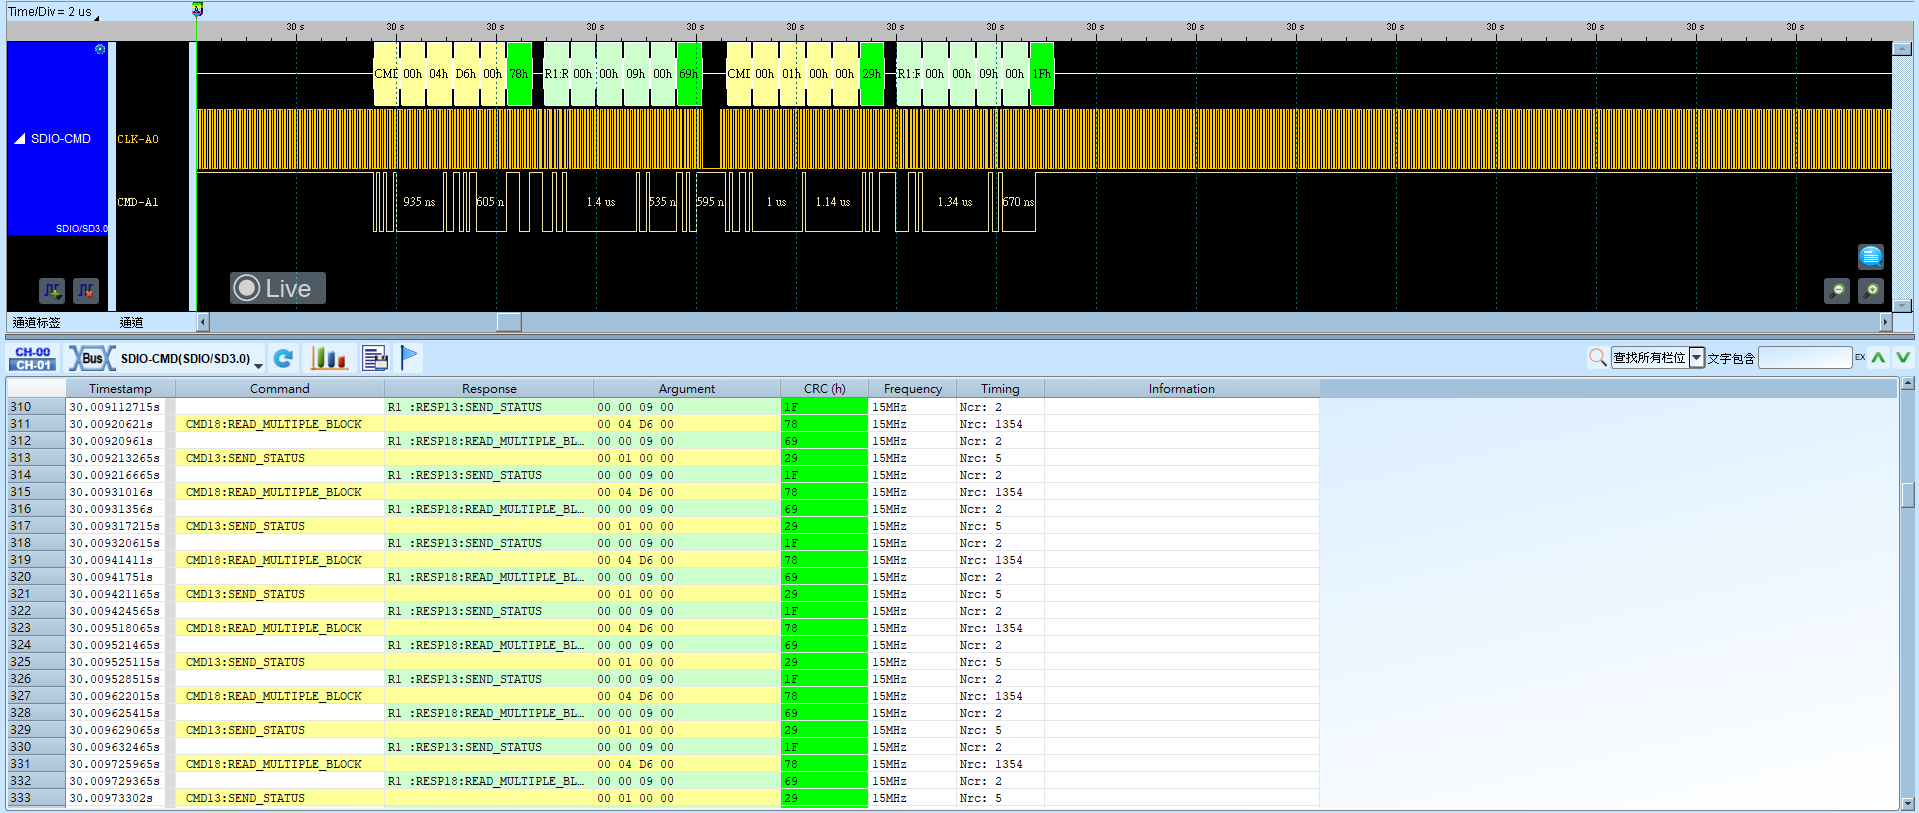This screenshot has width=1919, height=813.
Task: Click the waveform scroll-left arrow
Action: coord(203,322)
